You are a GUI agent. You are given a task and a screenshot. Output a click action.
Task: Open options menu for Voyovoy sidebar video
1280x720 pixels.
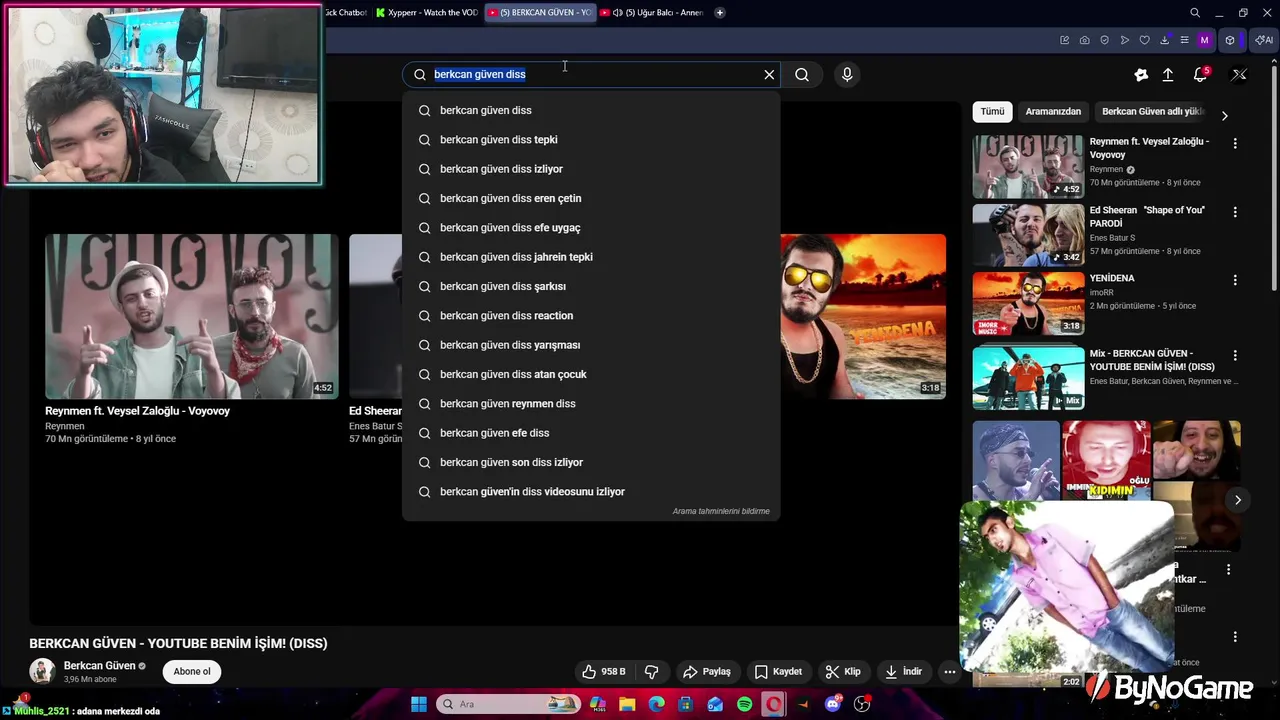click(x=1235, y=144)
